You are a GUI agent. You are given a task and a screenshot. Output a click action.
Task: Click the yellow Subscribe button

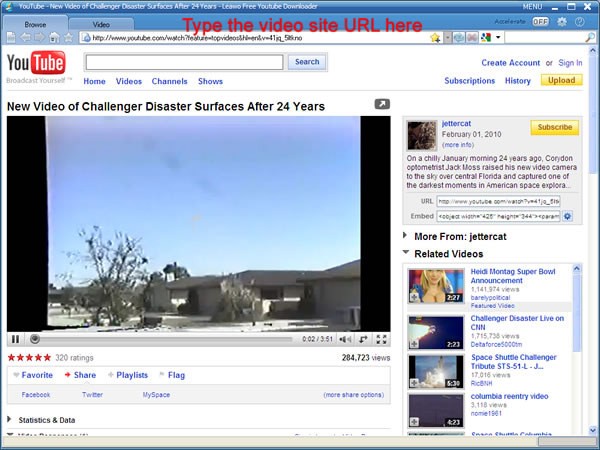[555, 127]
